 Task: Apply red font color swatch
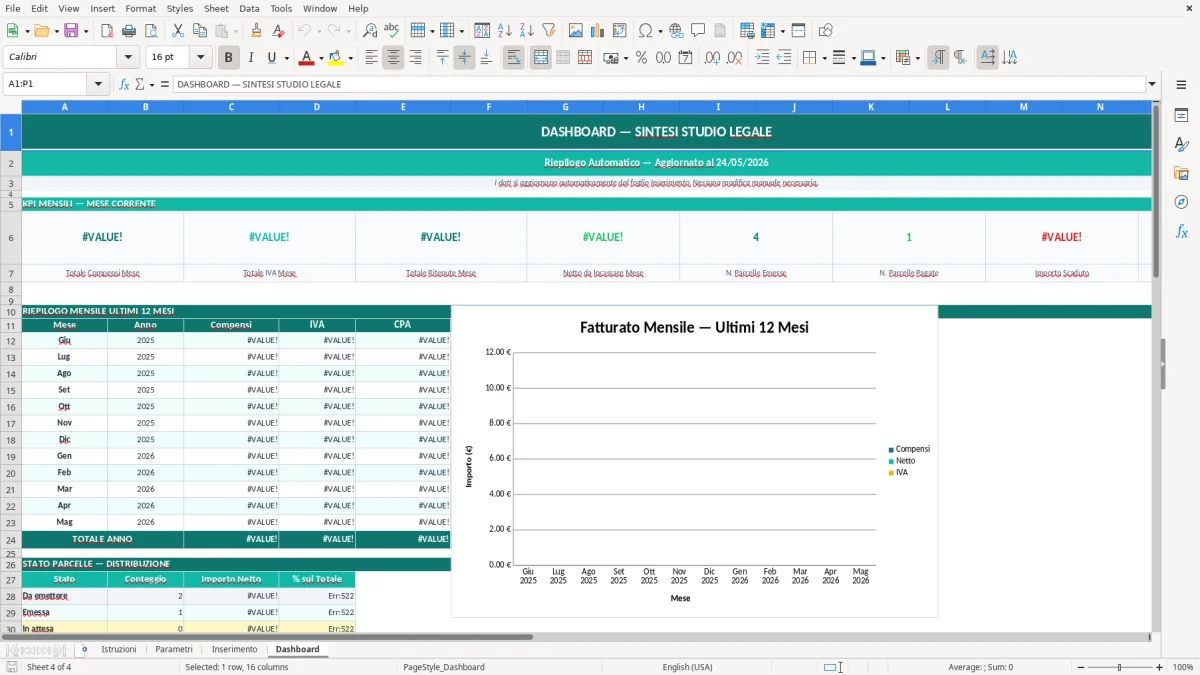pyautogui.click(x=306, y=58)
